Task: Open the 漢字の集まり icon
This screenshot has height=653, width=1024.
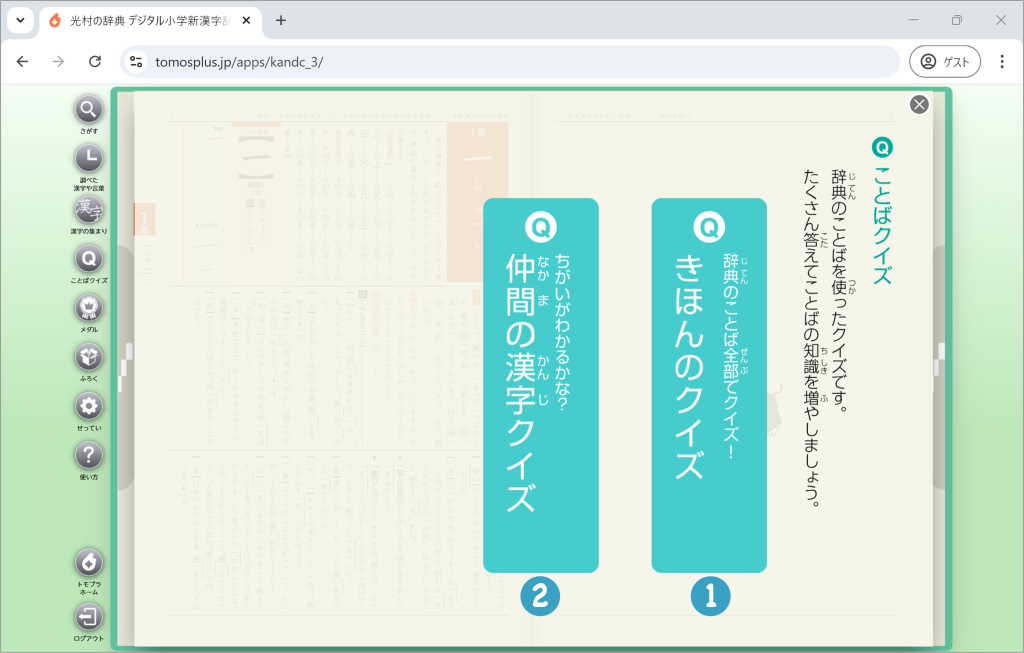Action: (x=89, y=210)
